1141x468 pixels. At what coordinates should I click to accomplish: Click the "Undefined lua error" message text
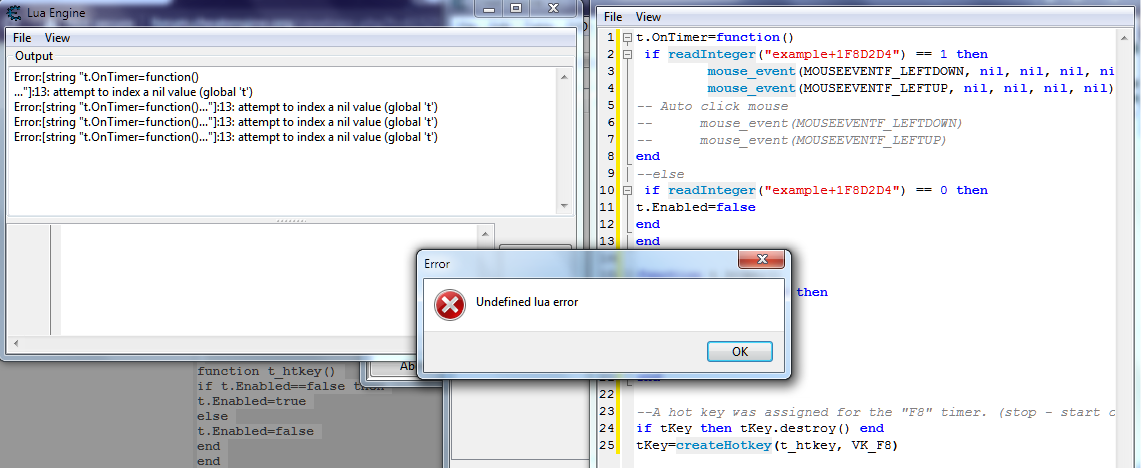click(527, 302)
